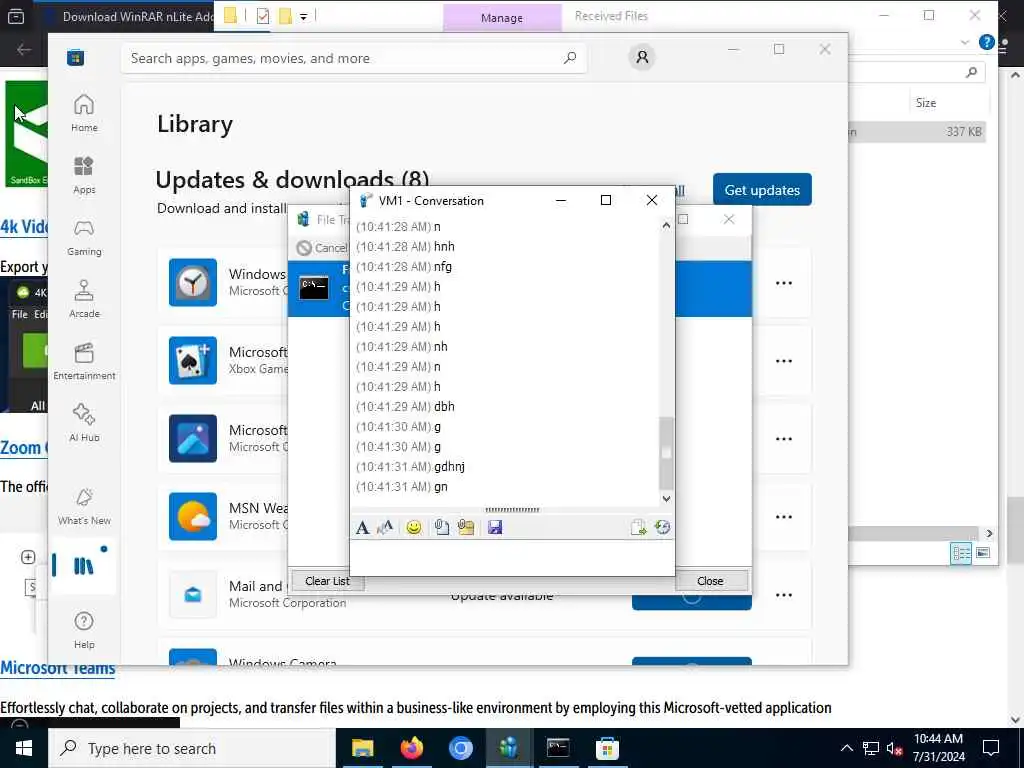1024x768 pixels.
Task: Open Entertainment in the Store sidebar
Action: (x=84, y=361)
